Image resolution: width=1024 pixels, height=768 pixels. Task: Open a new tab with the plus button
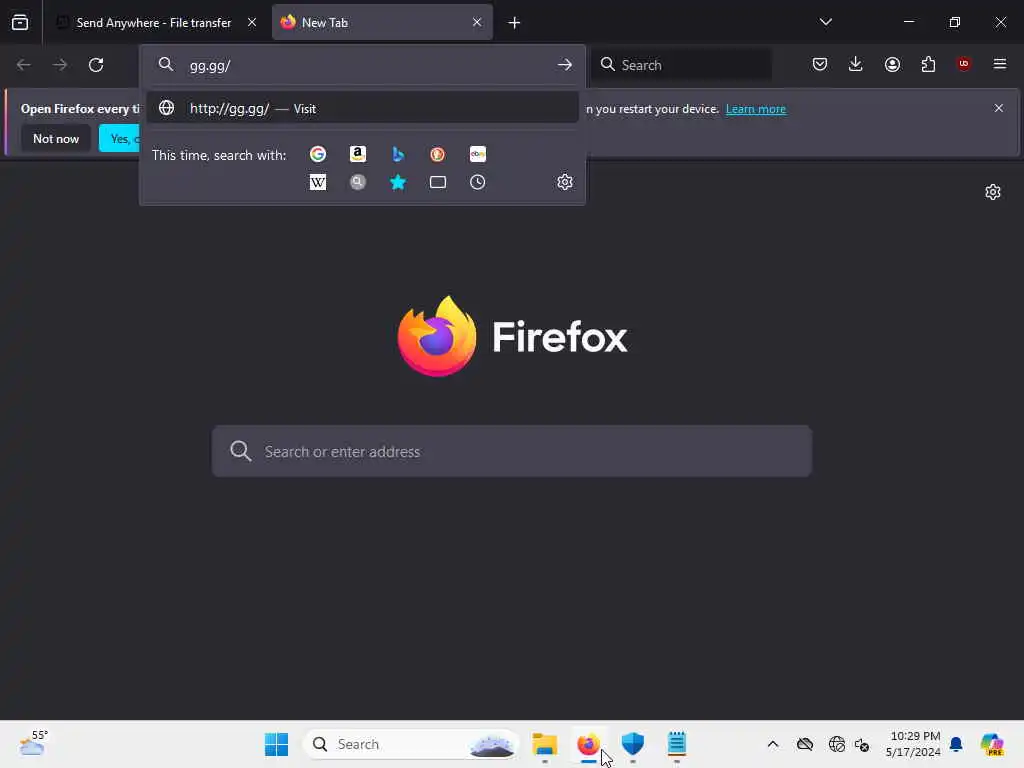click(x=514, y=23)
